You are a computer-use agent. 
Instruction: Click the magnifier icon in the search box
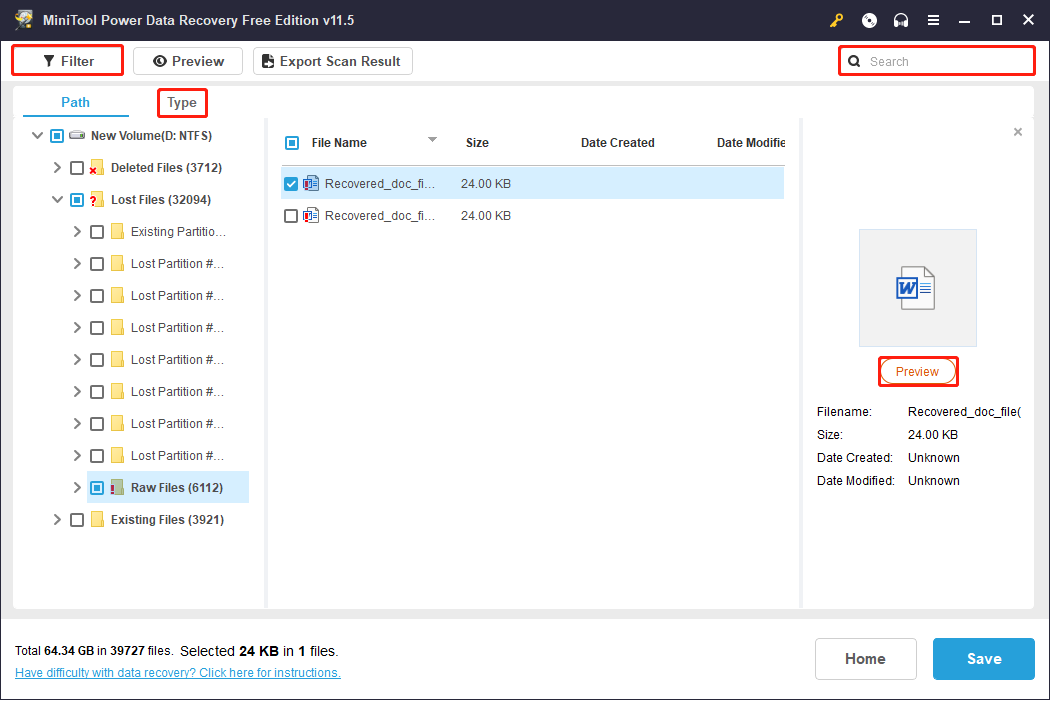click(854, 62)
